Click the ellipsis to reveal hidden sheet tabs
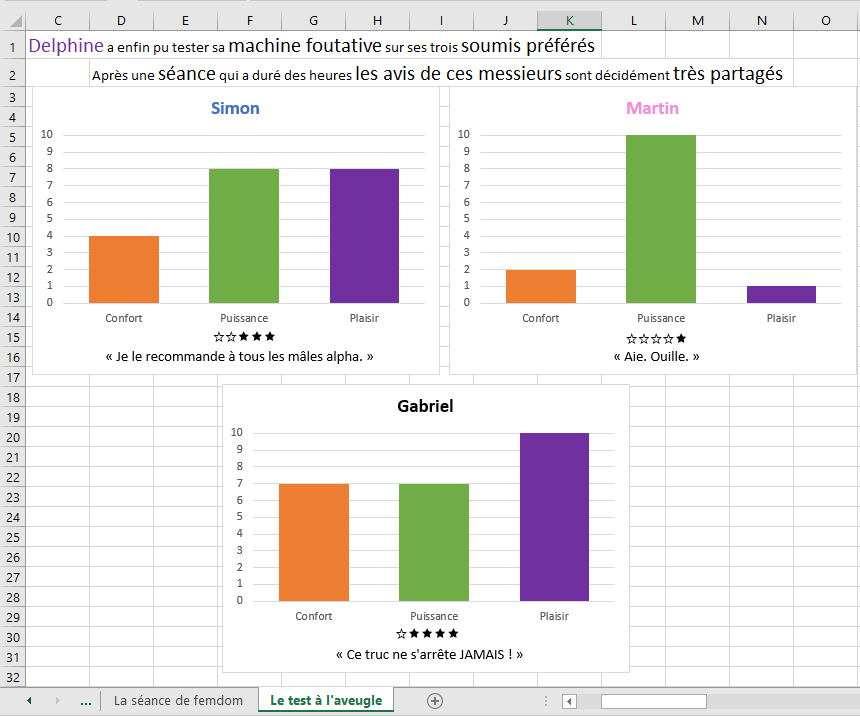860x716 pixels. [85, 701]
